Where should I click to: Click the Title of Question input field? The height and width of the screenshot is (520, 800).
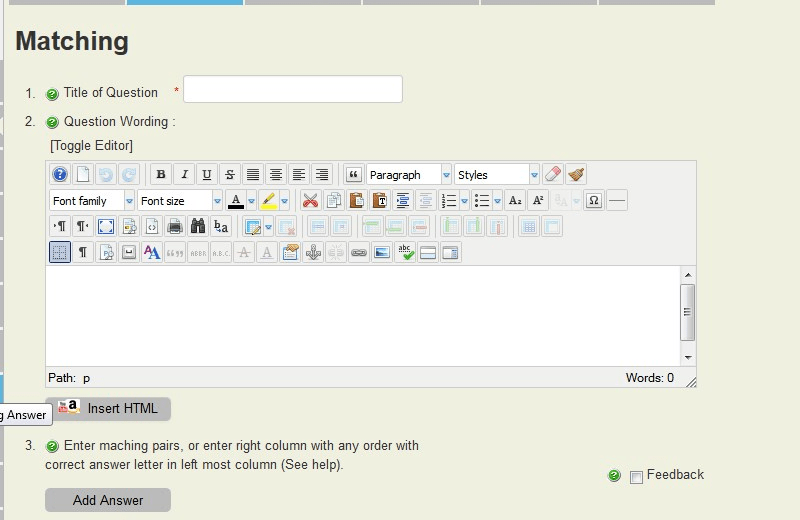point(293,89)
